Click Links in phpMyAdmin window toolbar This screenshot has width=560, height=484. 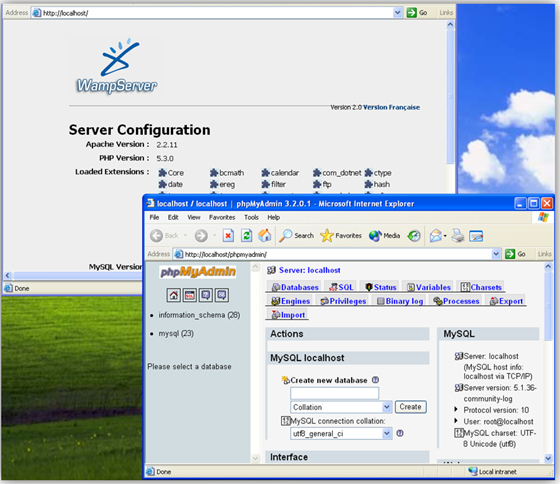pos(544,254)
